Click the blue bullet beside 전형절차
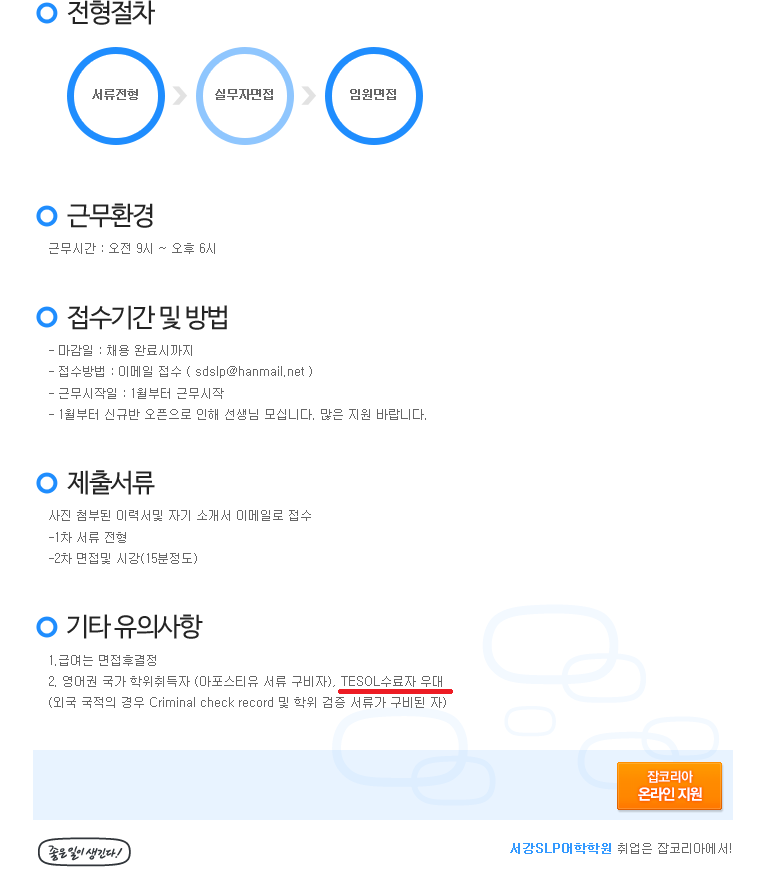This screenshot has width=767, height=873. pos(47,13)
